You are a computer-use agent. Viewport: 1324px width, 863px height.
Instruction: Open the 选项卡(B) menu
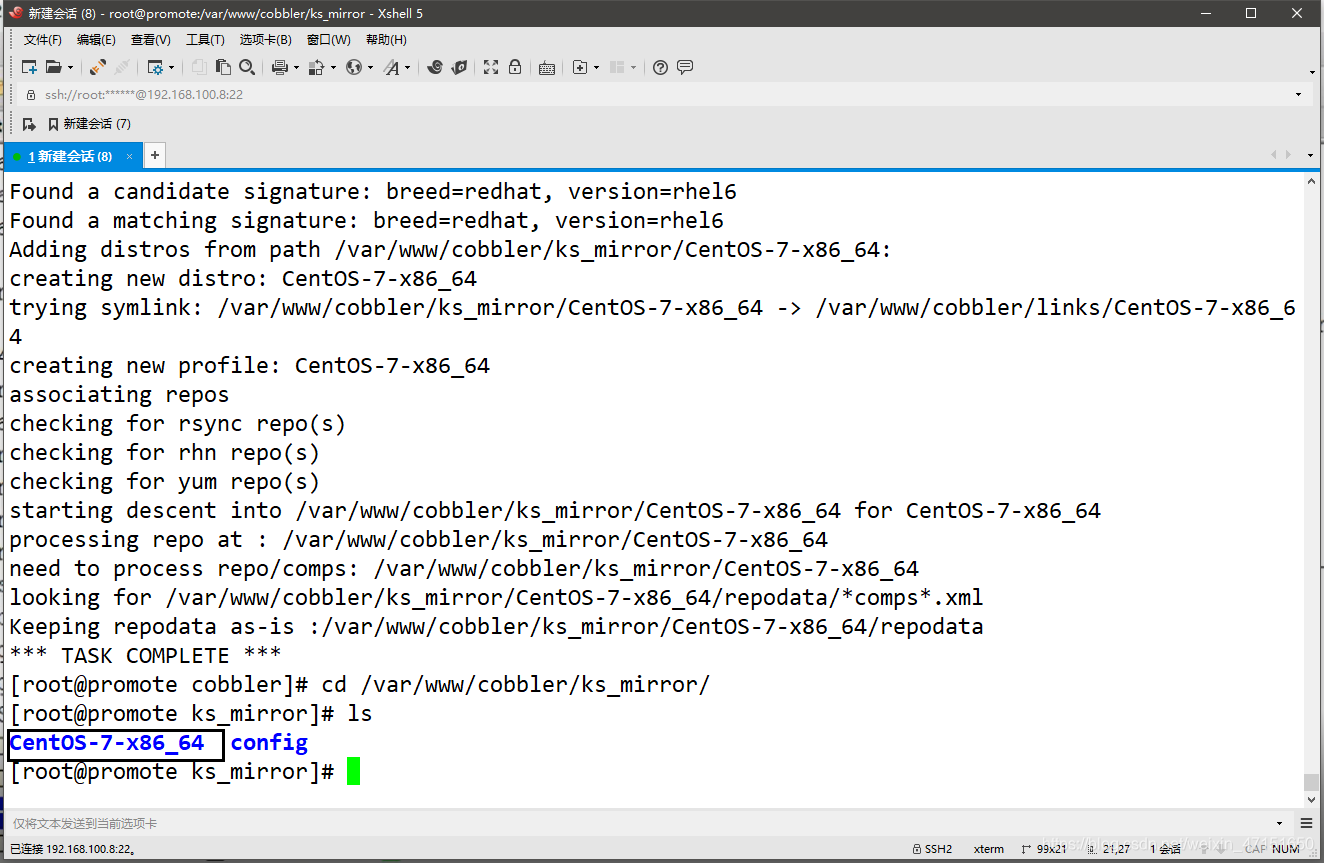click(265, 40)
